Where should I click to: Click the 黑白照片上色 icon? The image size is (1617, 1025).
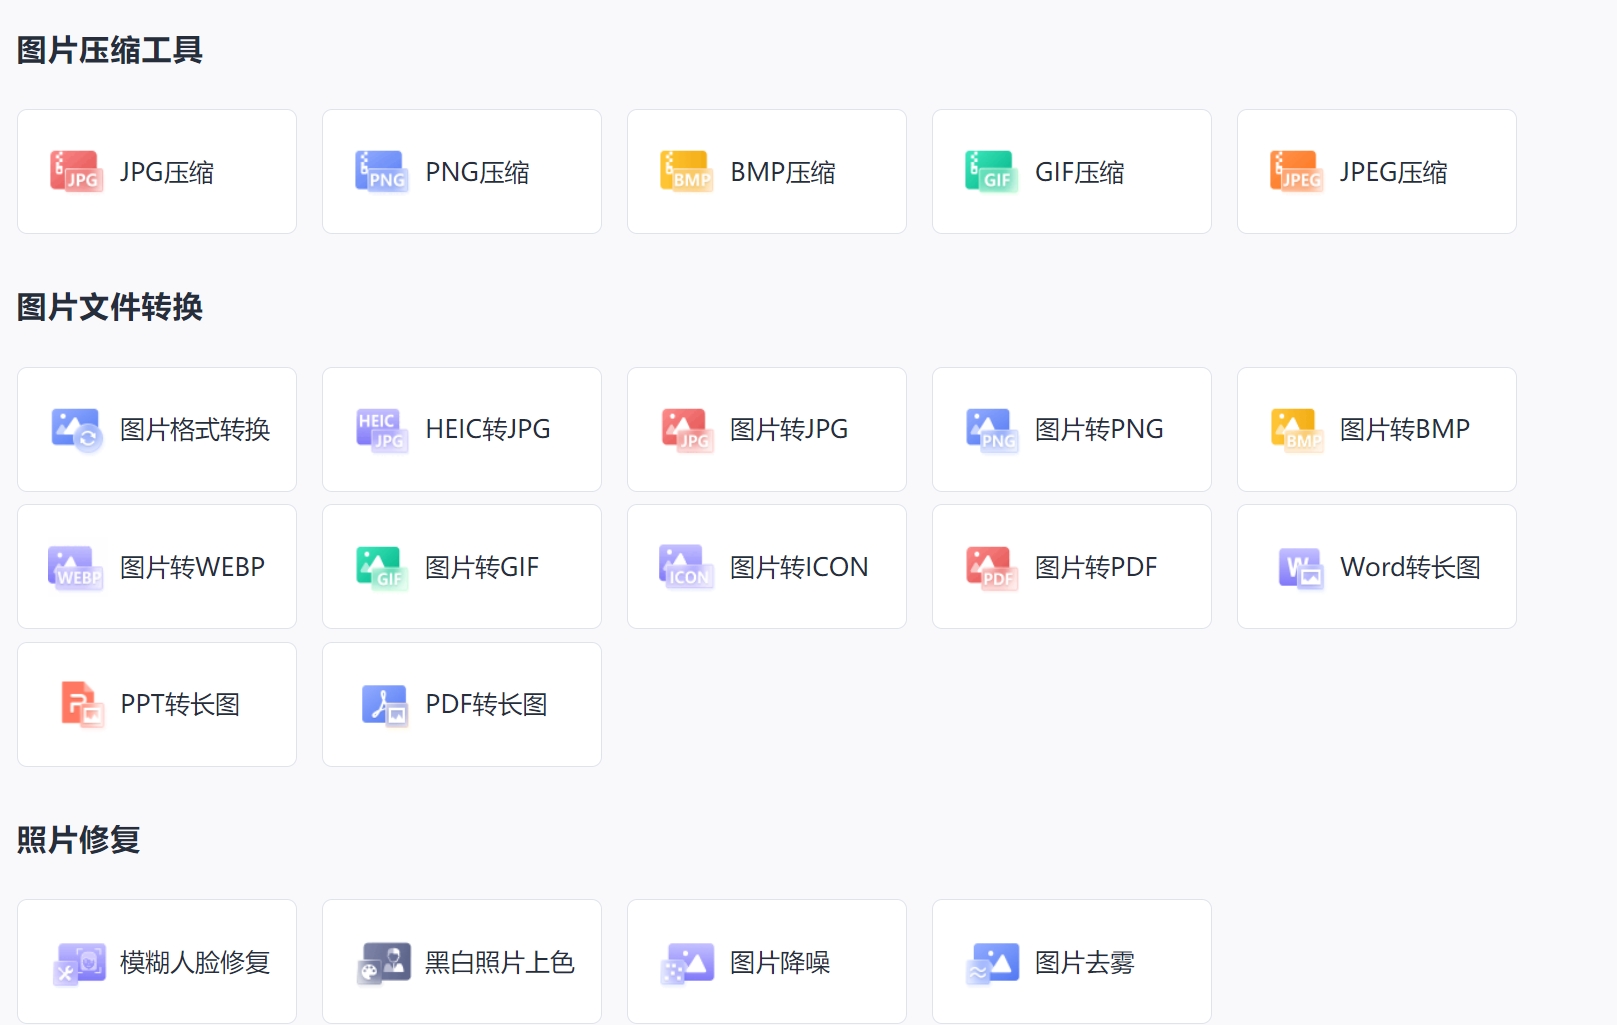click(385, 963)
